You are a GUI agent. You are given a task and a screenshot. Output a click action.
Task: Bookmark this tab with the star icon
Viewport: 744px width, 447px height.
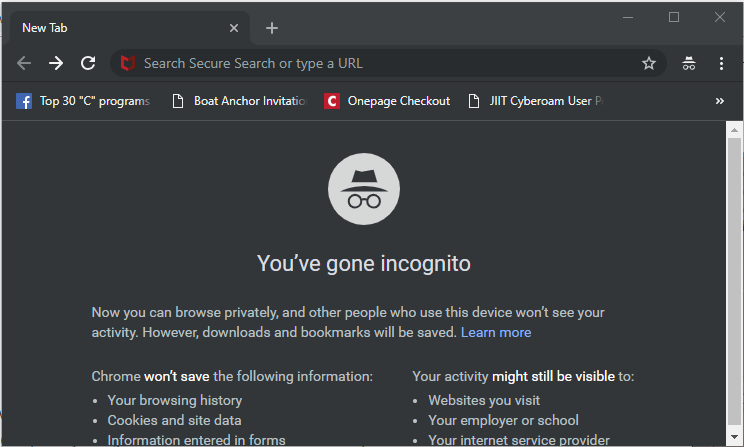(649, 63)
